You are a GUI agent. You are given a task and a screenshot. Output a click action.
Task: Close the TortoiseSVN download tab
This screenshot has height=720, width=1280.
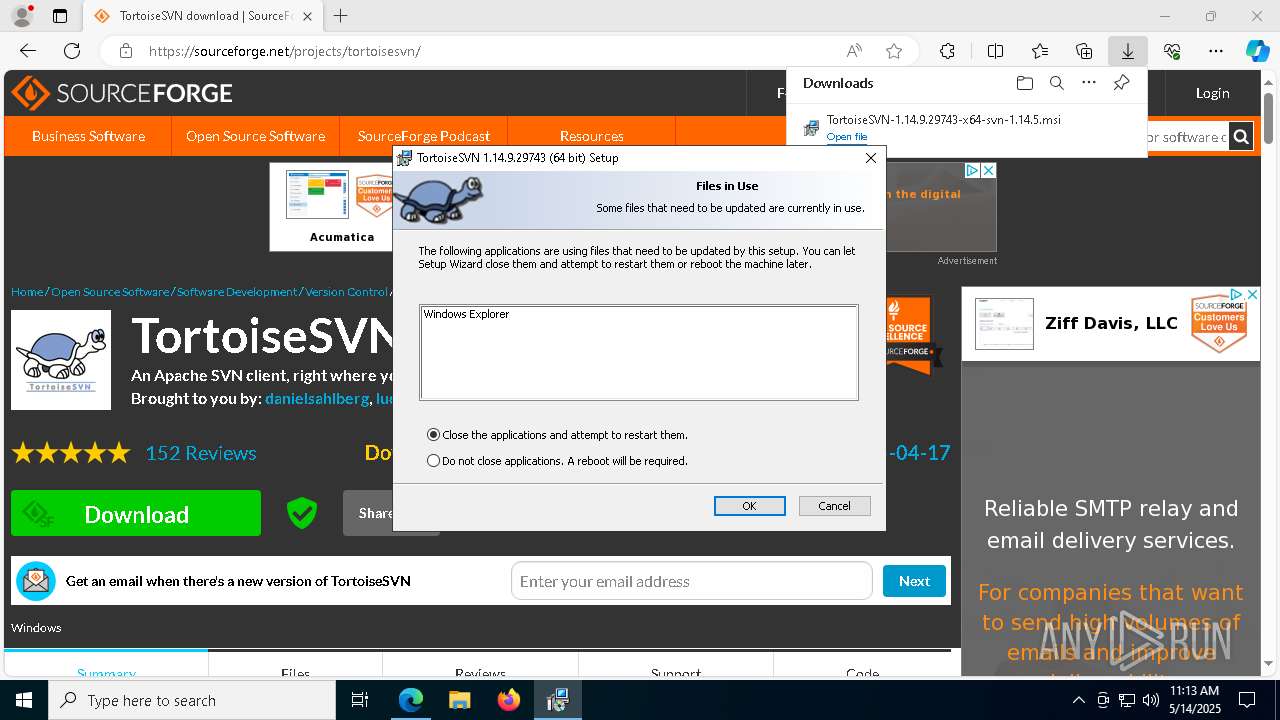pos(307,16)
